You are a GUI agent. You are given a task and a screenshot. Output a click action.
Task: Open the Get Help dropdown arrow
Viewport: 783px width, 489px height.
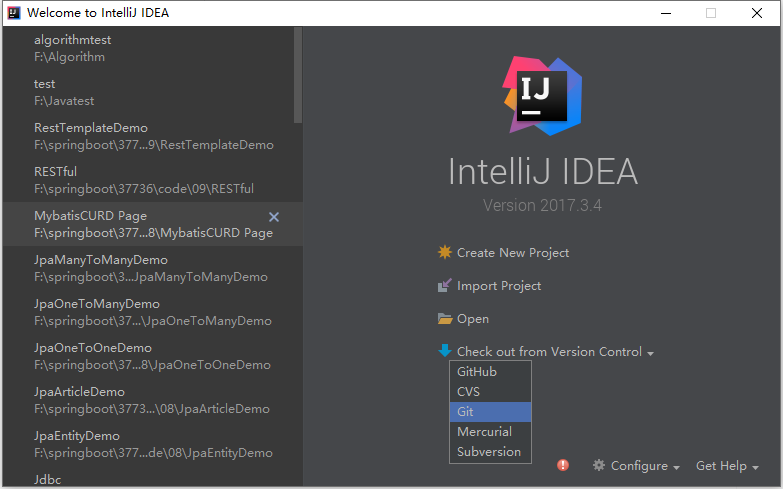pyautogui.click(x=755, y=468)
